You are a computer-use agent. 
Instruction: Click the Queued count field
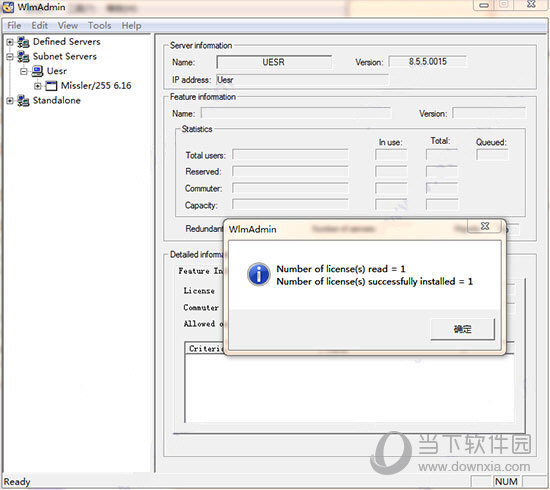click(492, 155)
